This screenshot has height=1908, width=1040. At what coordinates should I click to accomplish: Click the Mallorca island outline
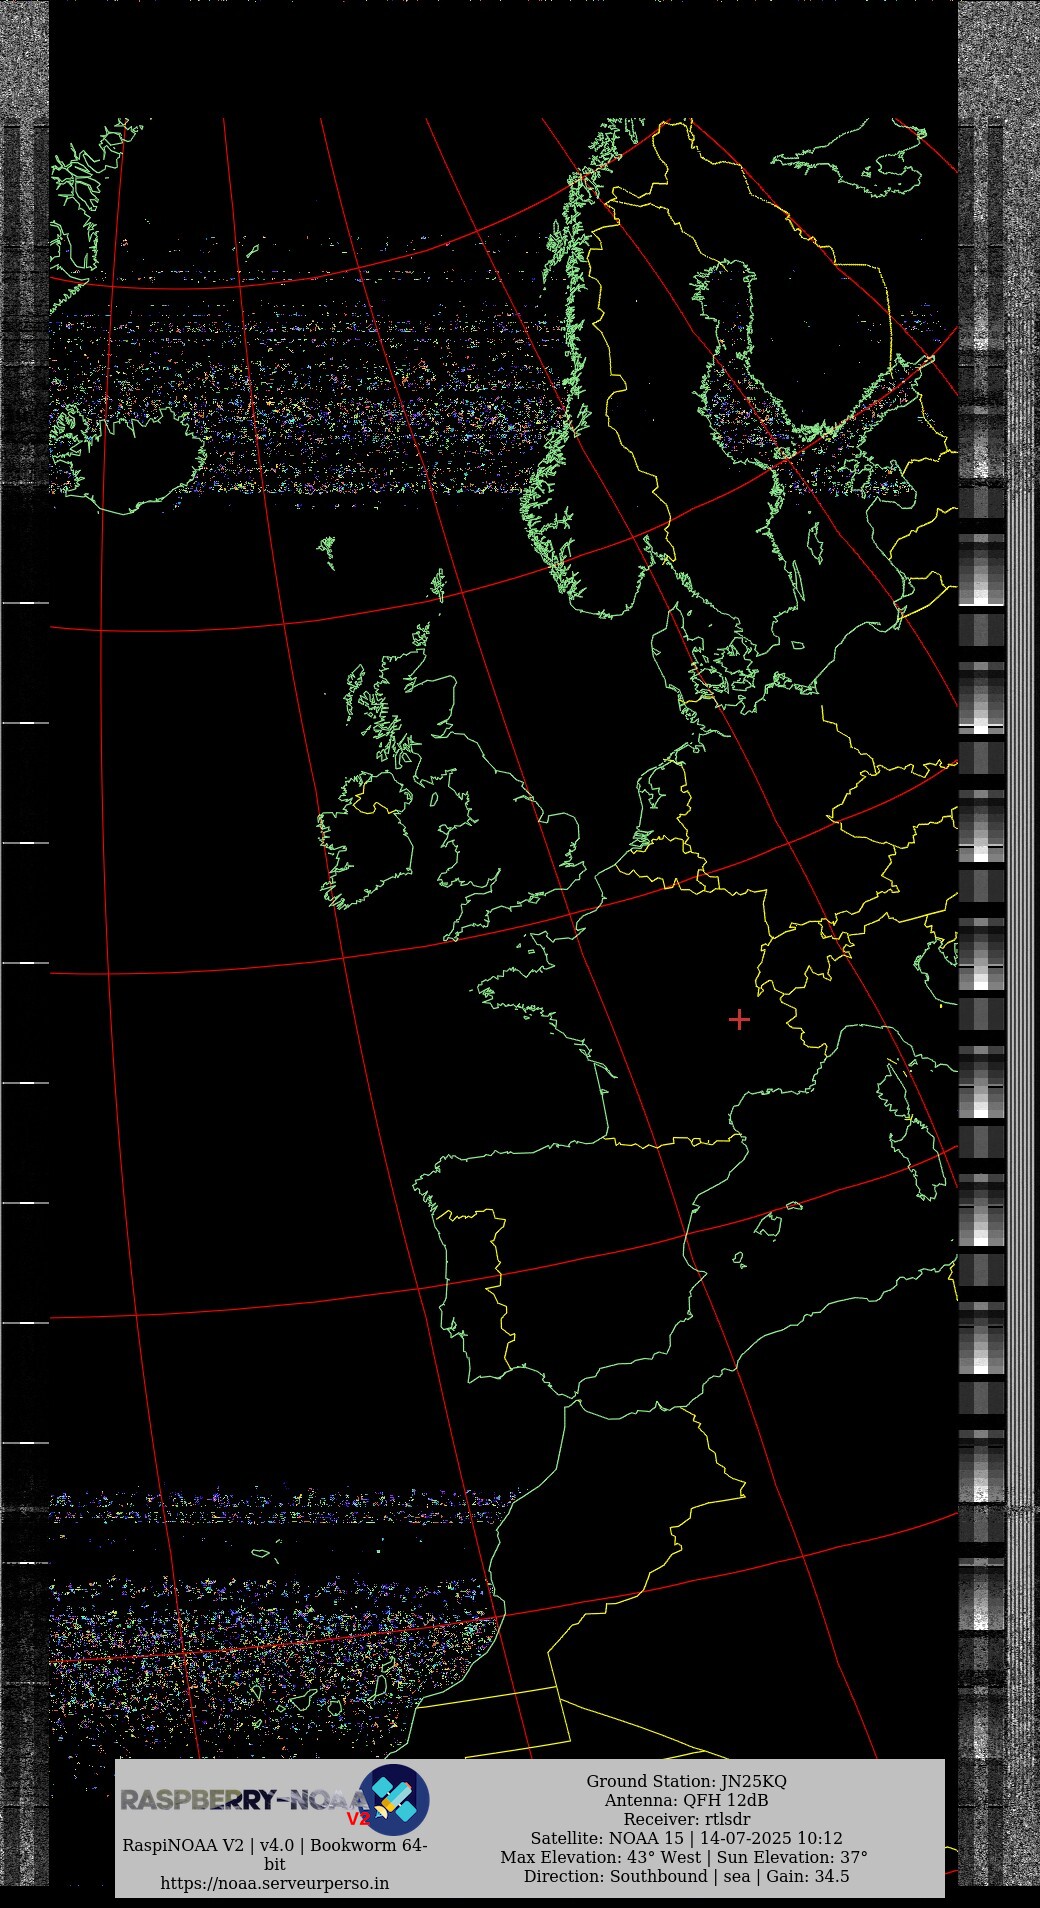point(769,1225)
